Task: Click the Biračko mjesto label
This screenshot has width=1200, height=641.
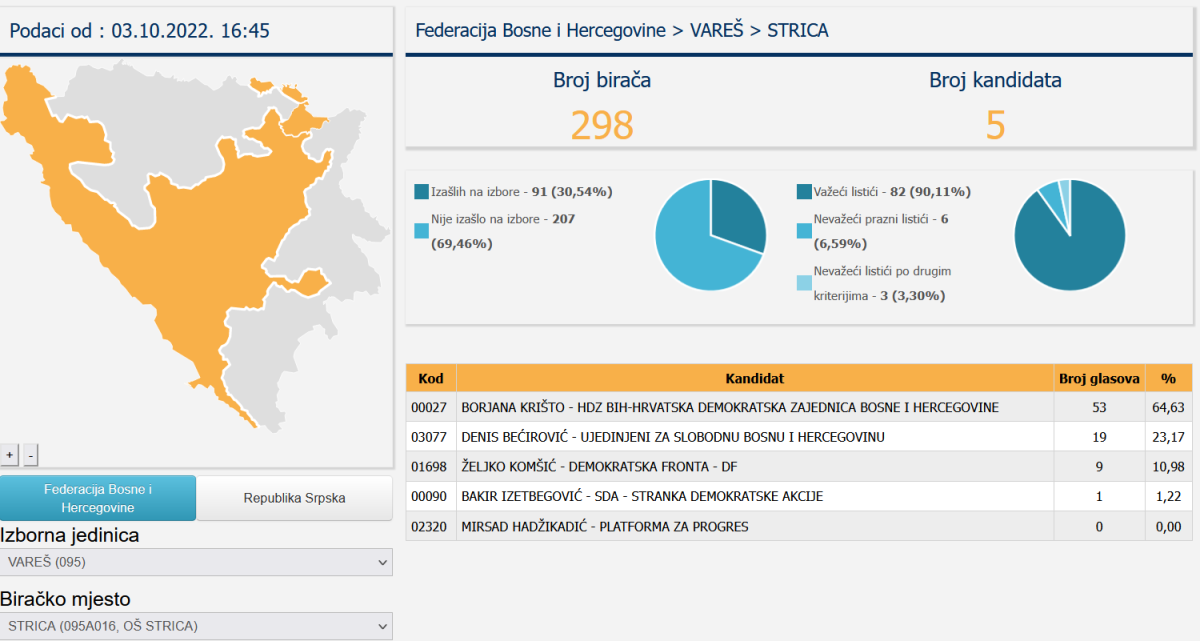Action: pyautogui.click(x=66, y=599)
